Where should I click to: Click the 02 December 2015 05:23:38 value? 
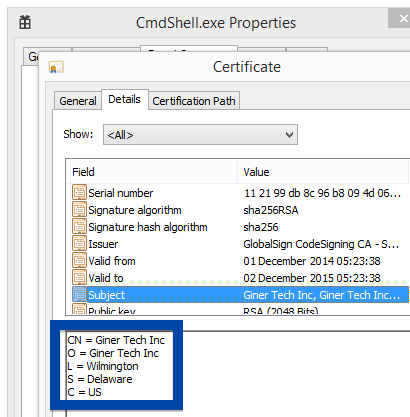coord(312,278)
